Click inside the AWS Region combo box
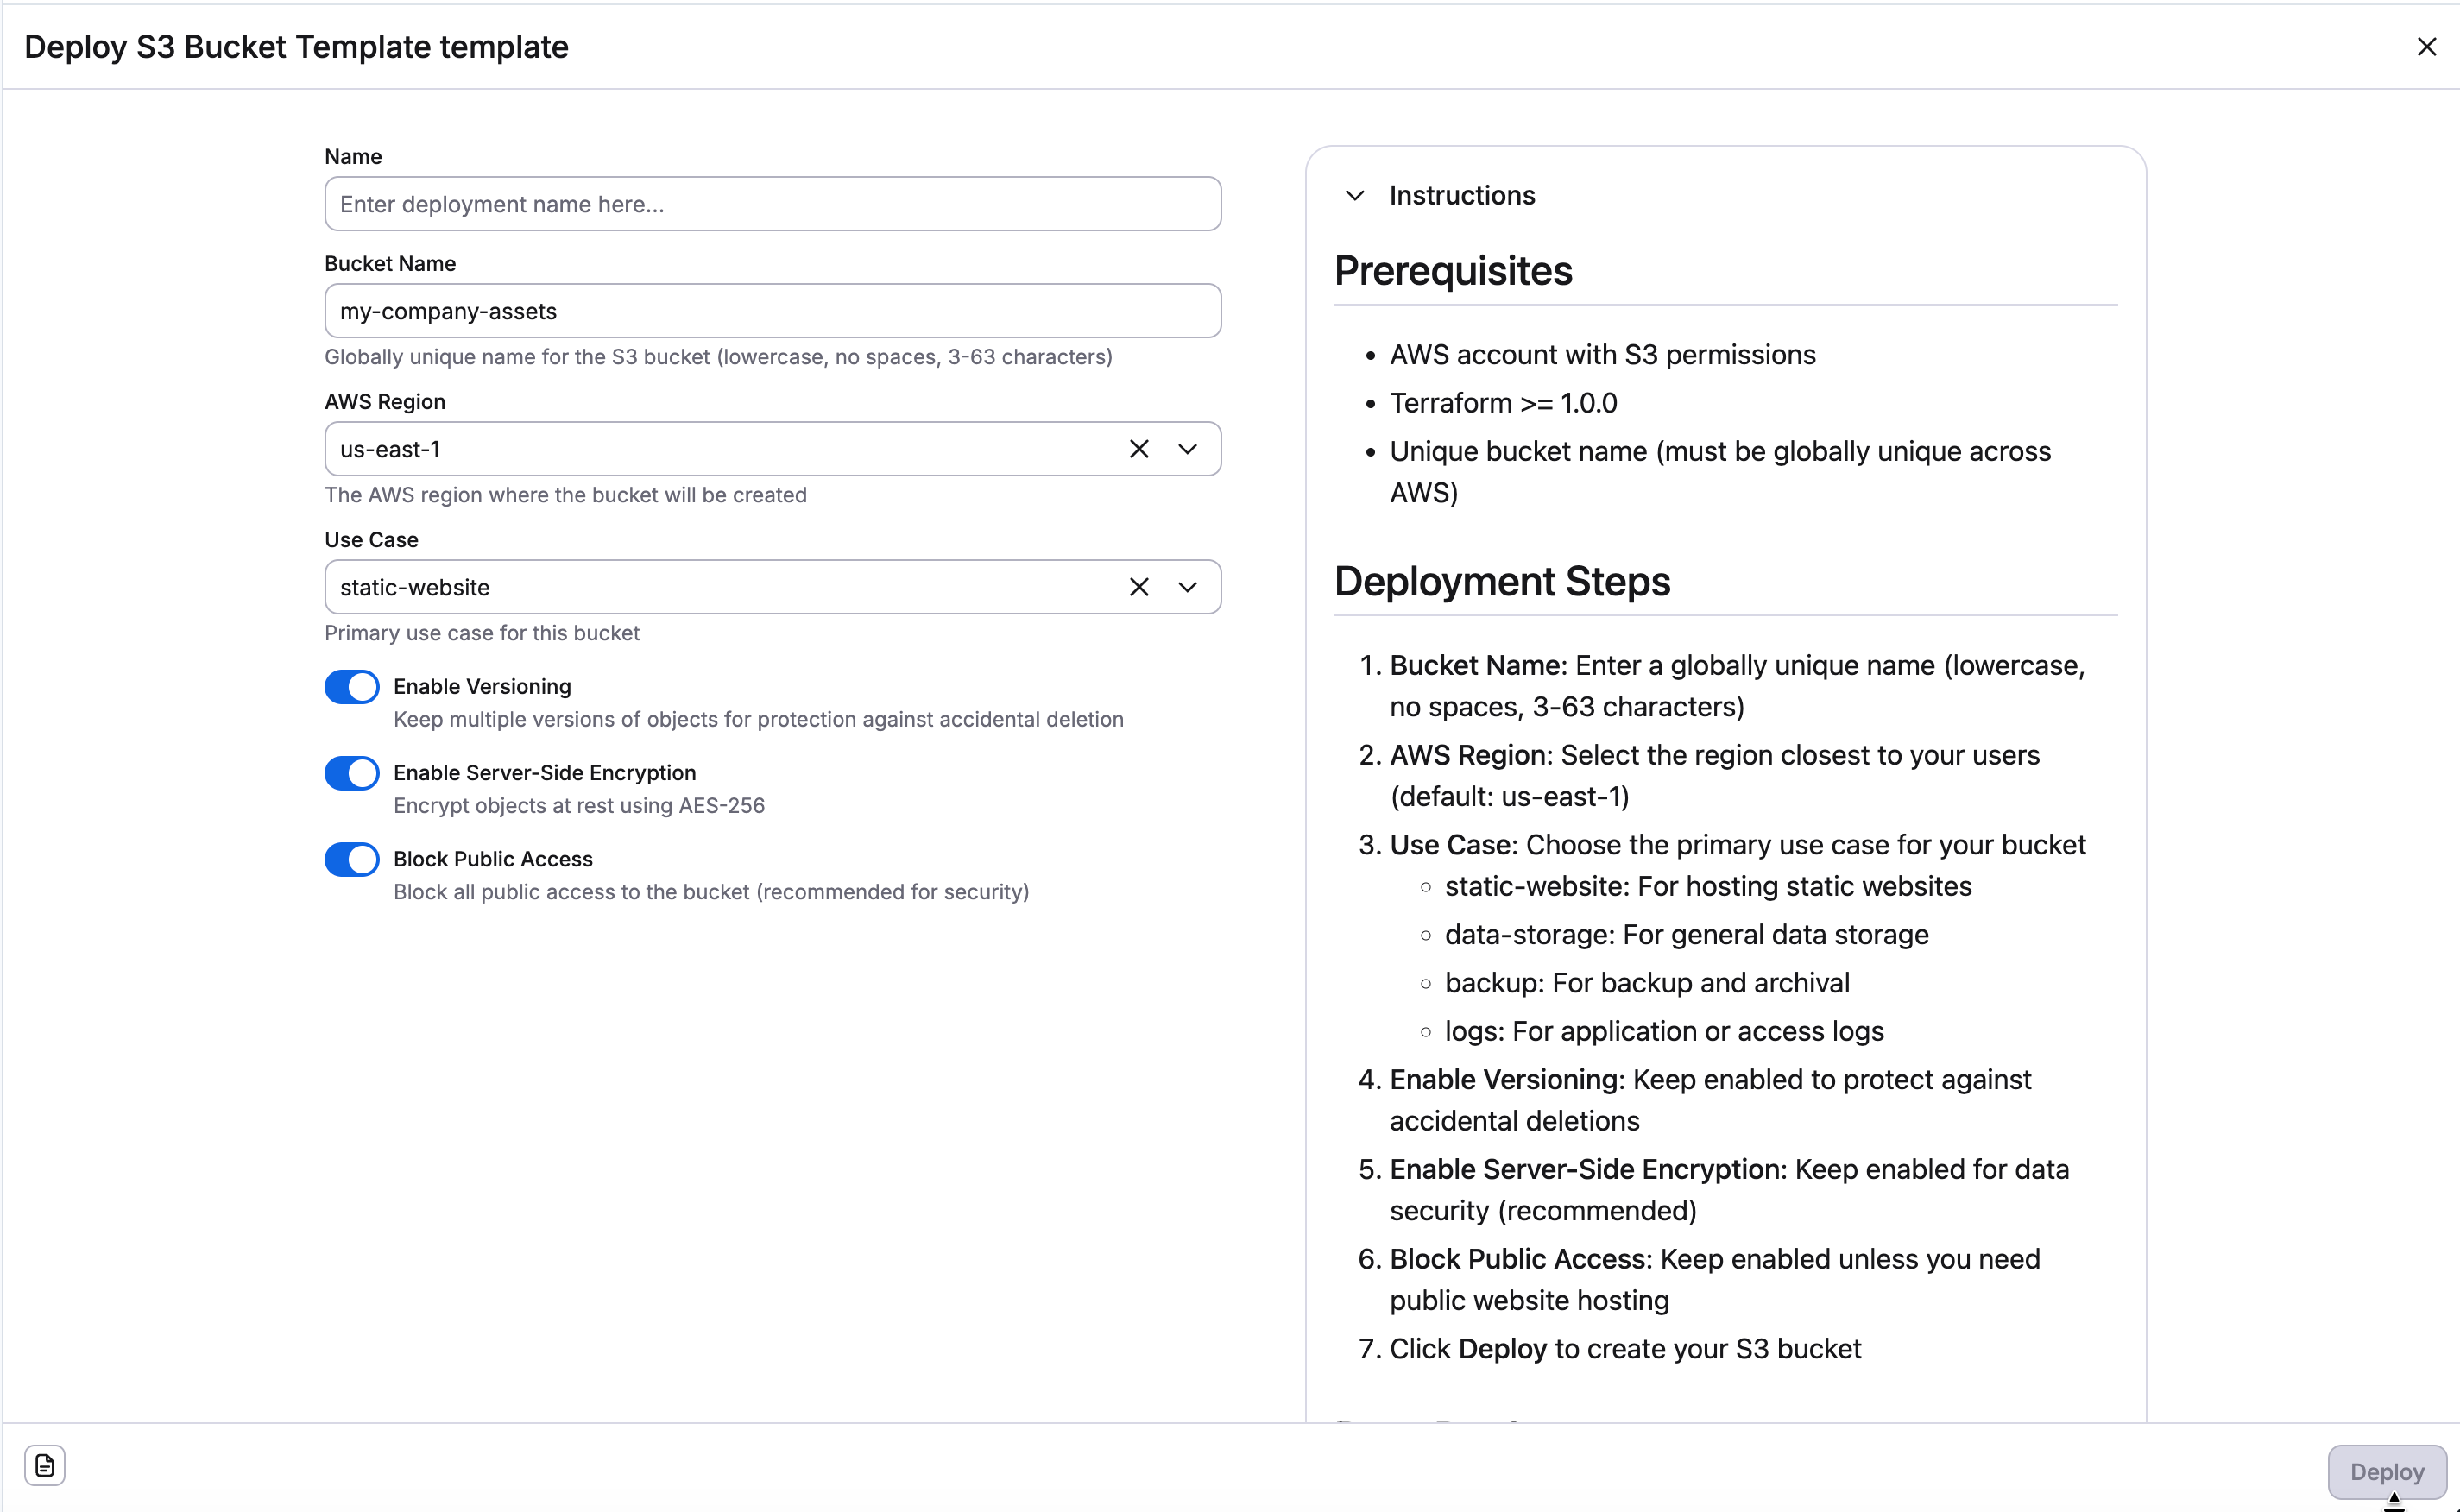Image resolution: width=2460 pixels, height=1512 pixels. coord(700,449)
